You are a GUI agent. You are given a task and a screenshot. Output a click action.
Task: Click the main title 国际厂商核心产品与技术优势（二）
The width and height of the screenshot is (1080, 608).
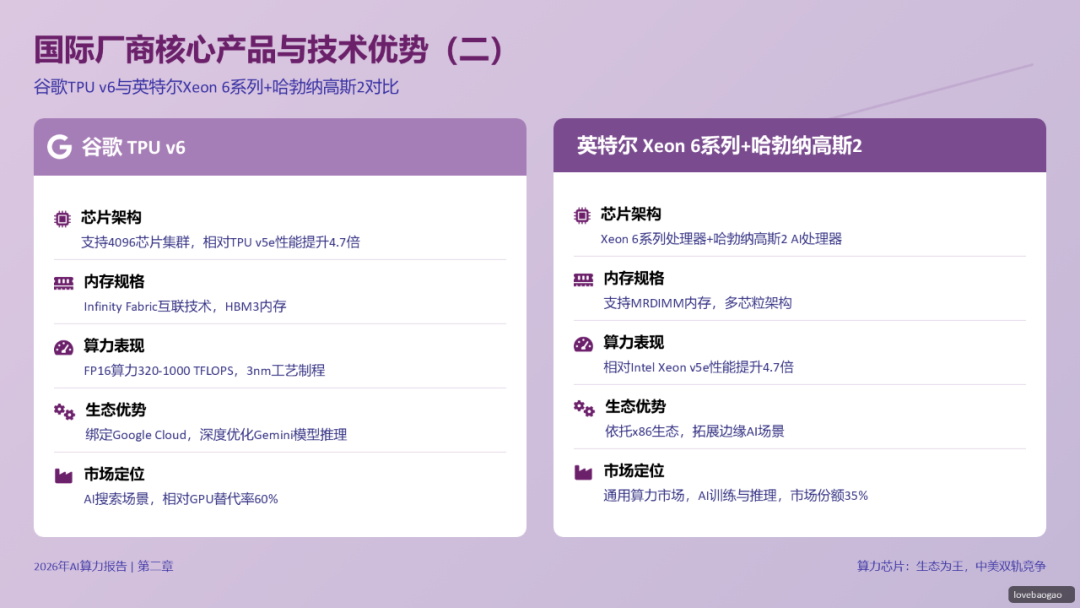coord(270,49)
